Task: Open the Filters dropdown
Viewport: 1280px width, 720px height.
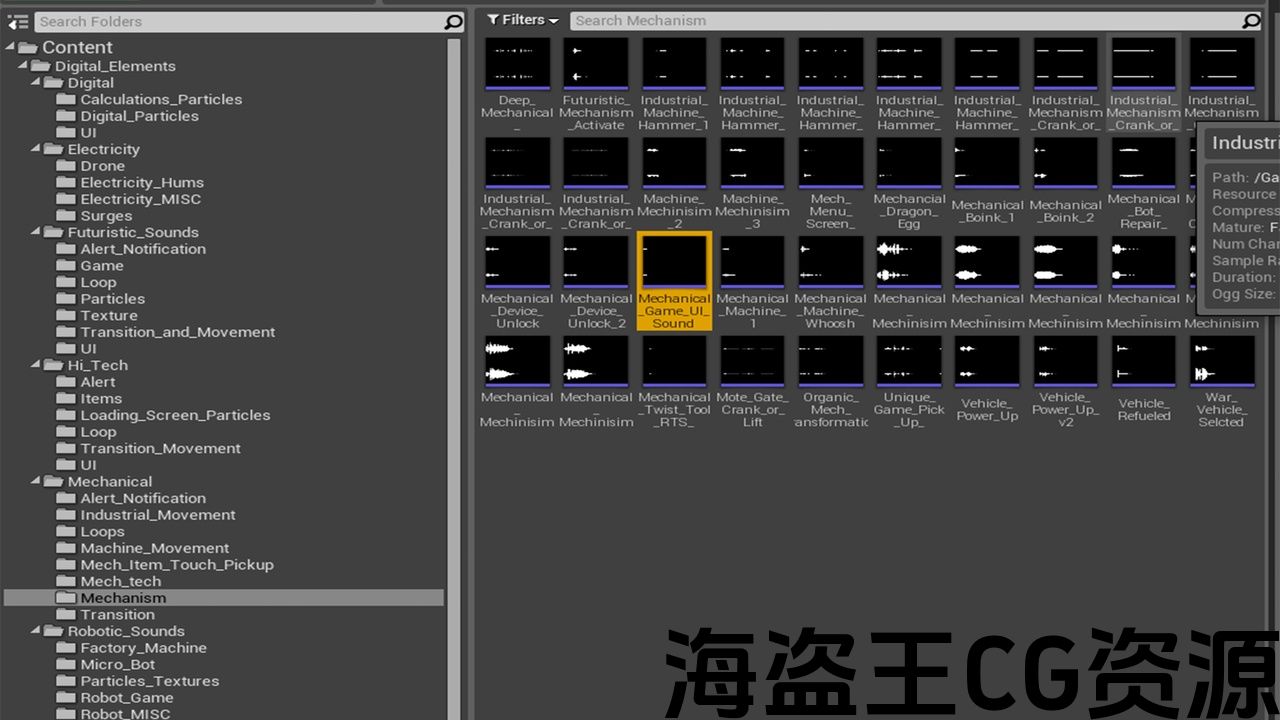Action: click(523, 20)
